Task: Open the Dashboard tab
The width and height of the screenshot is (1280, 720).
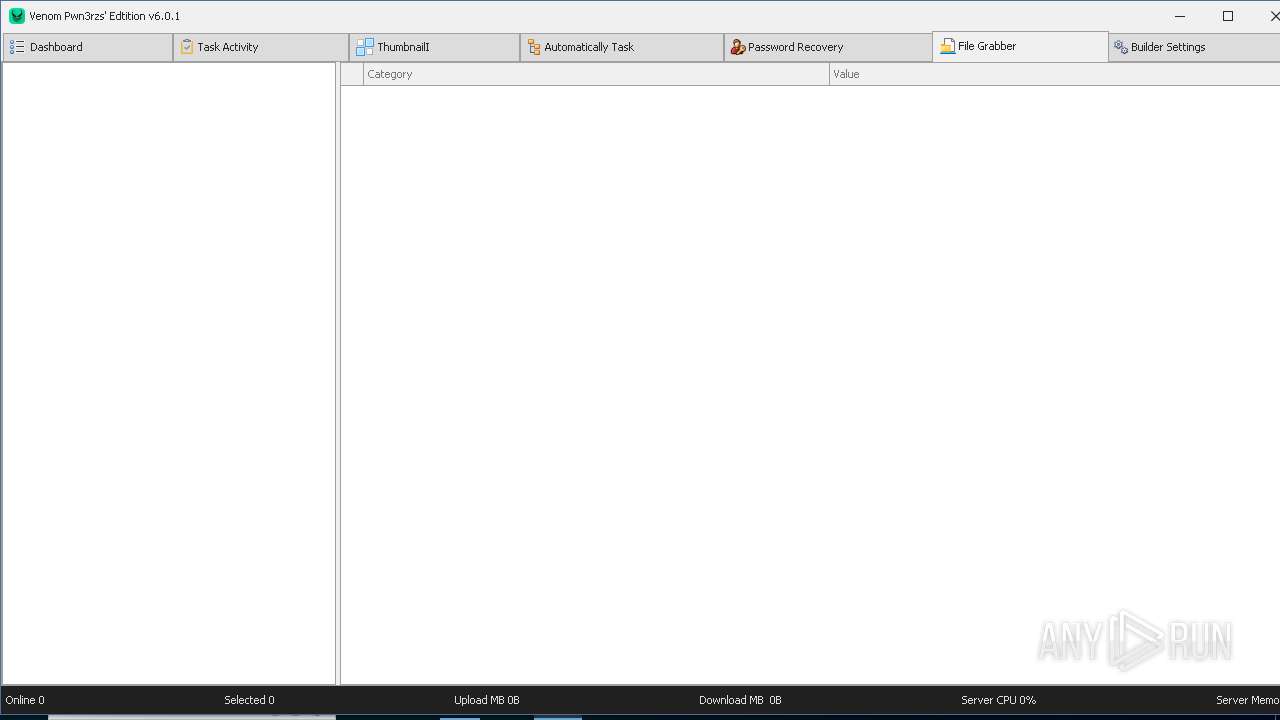Action: click(x=87, y=47)
